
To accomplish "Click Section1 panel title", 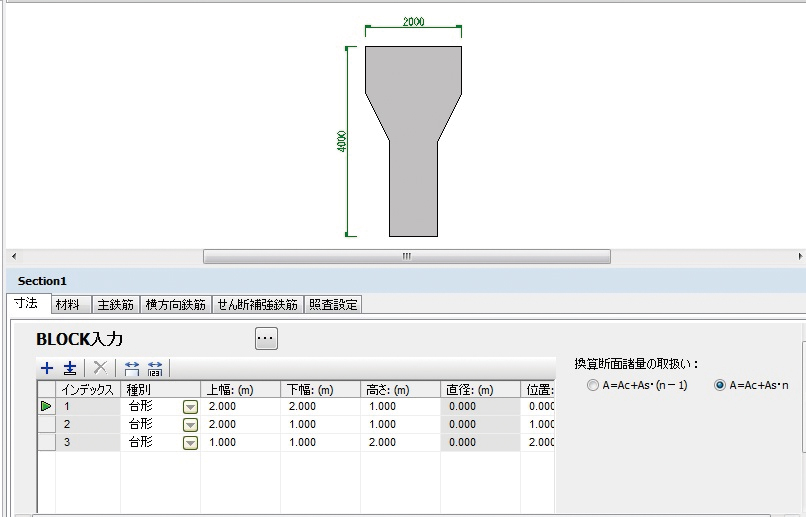I will (42, 281).
